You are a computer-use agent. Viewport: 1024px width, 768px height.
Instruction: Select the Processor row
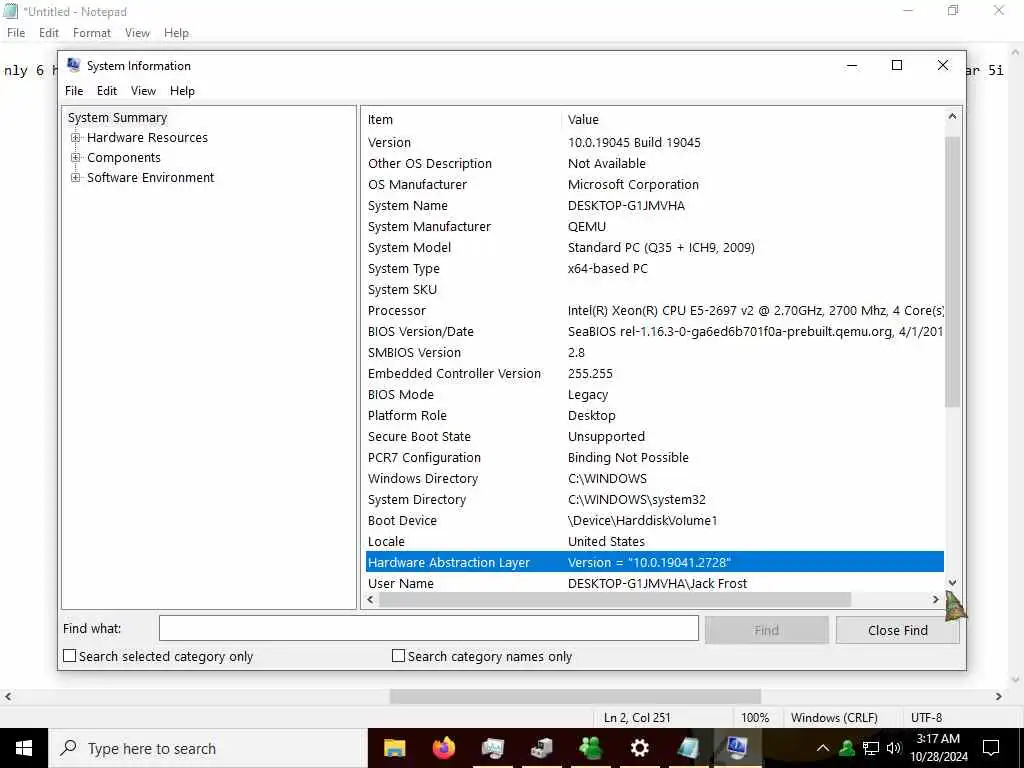[x=654, y=311]
